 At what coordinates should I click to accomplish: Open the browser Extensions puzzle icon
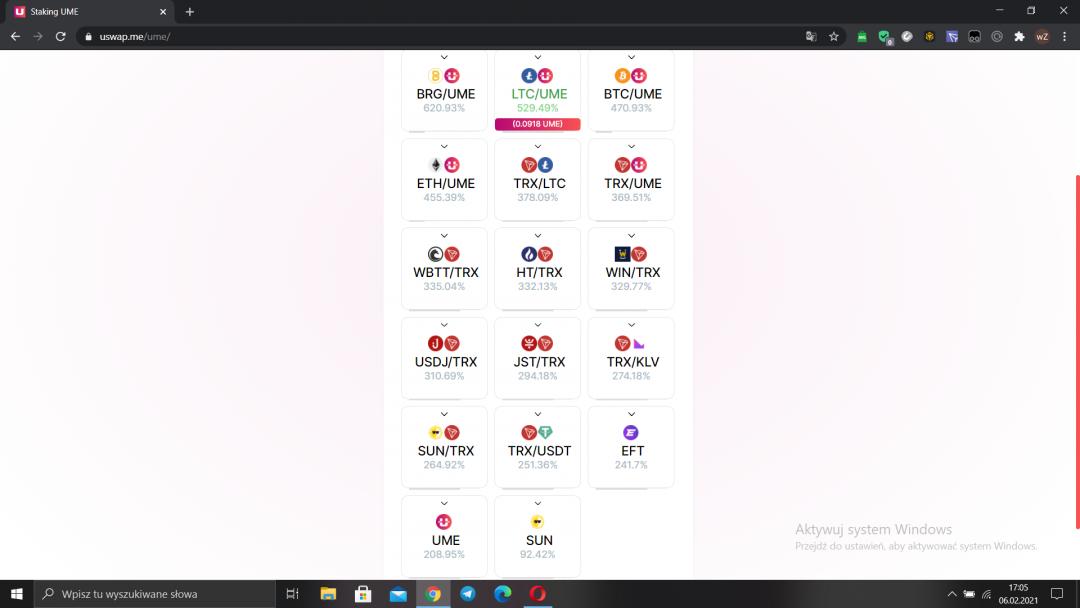[x=1019, y=37]
